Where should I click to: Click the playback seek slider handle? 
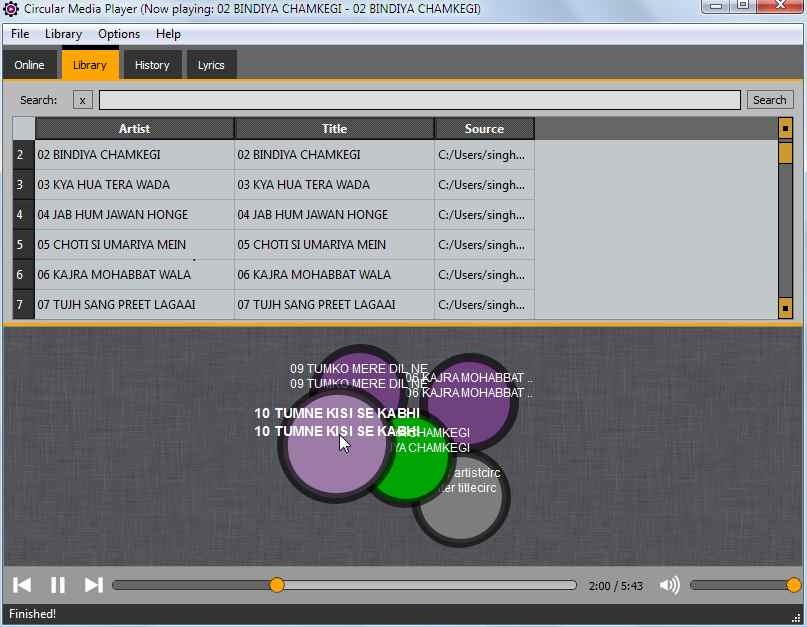click(277, 585)
